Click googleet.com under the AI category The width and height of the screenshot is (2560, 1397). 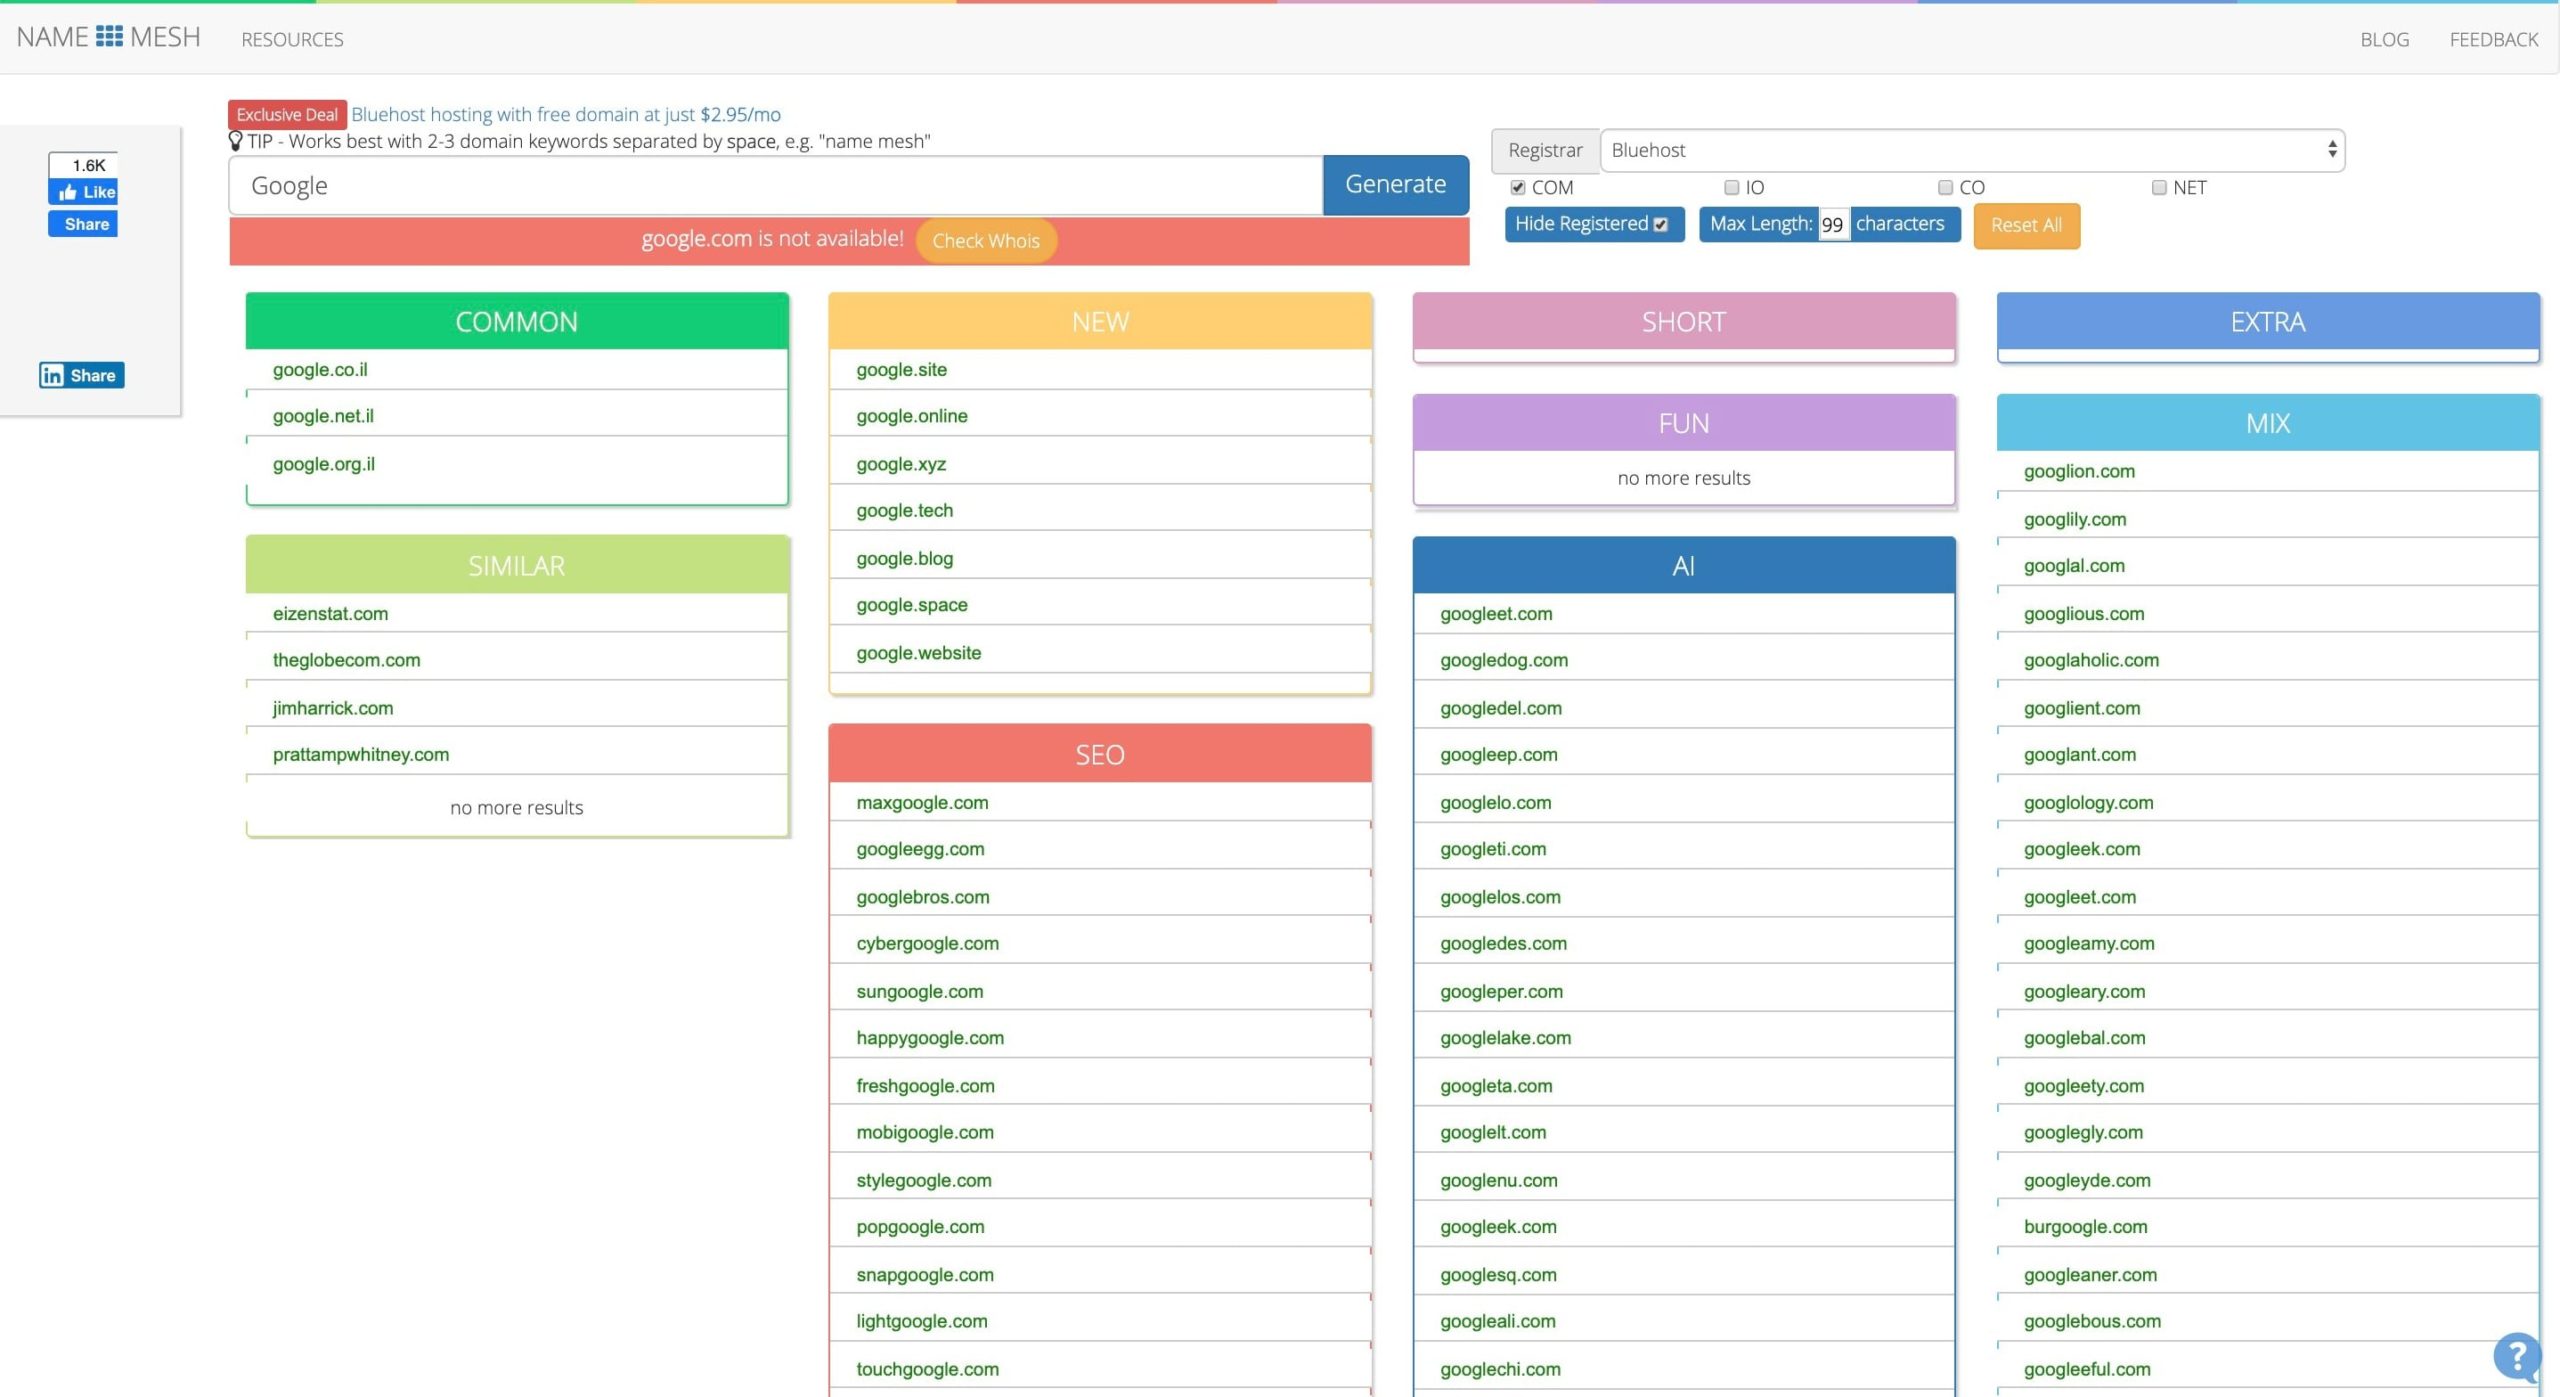[x=1495, y=613]
